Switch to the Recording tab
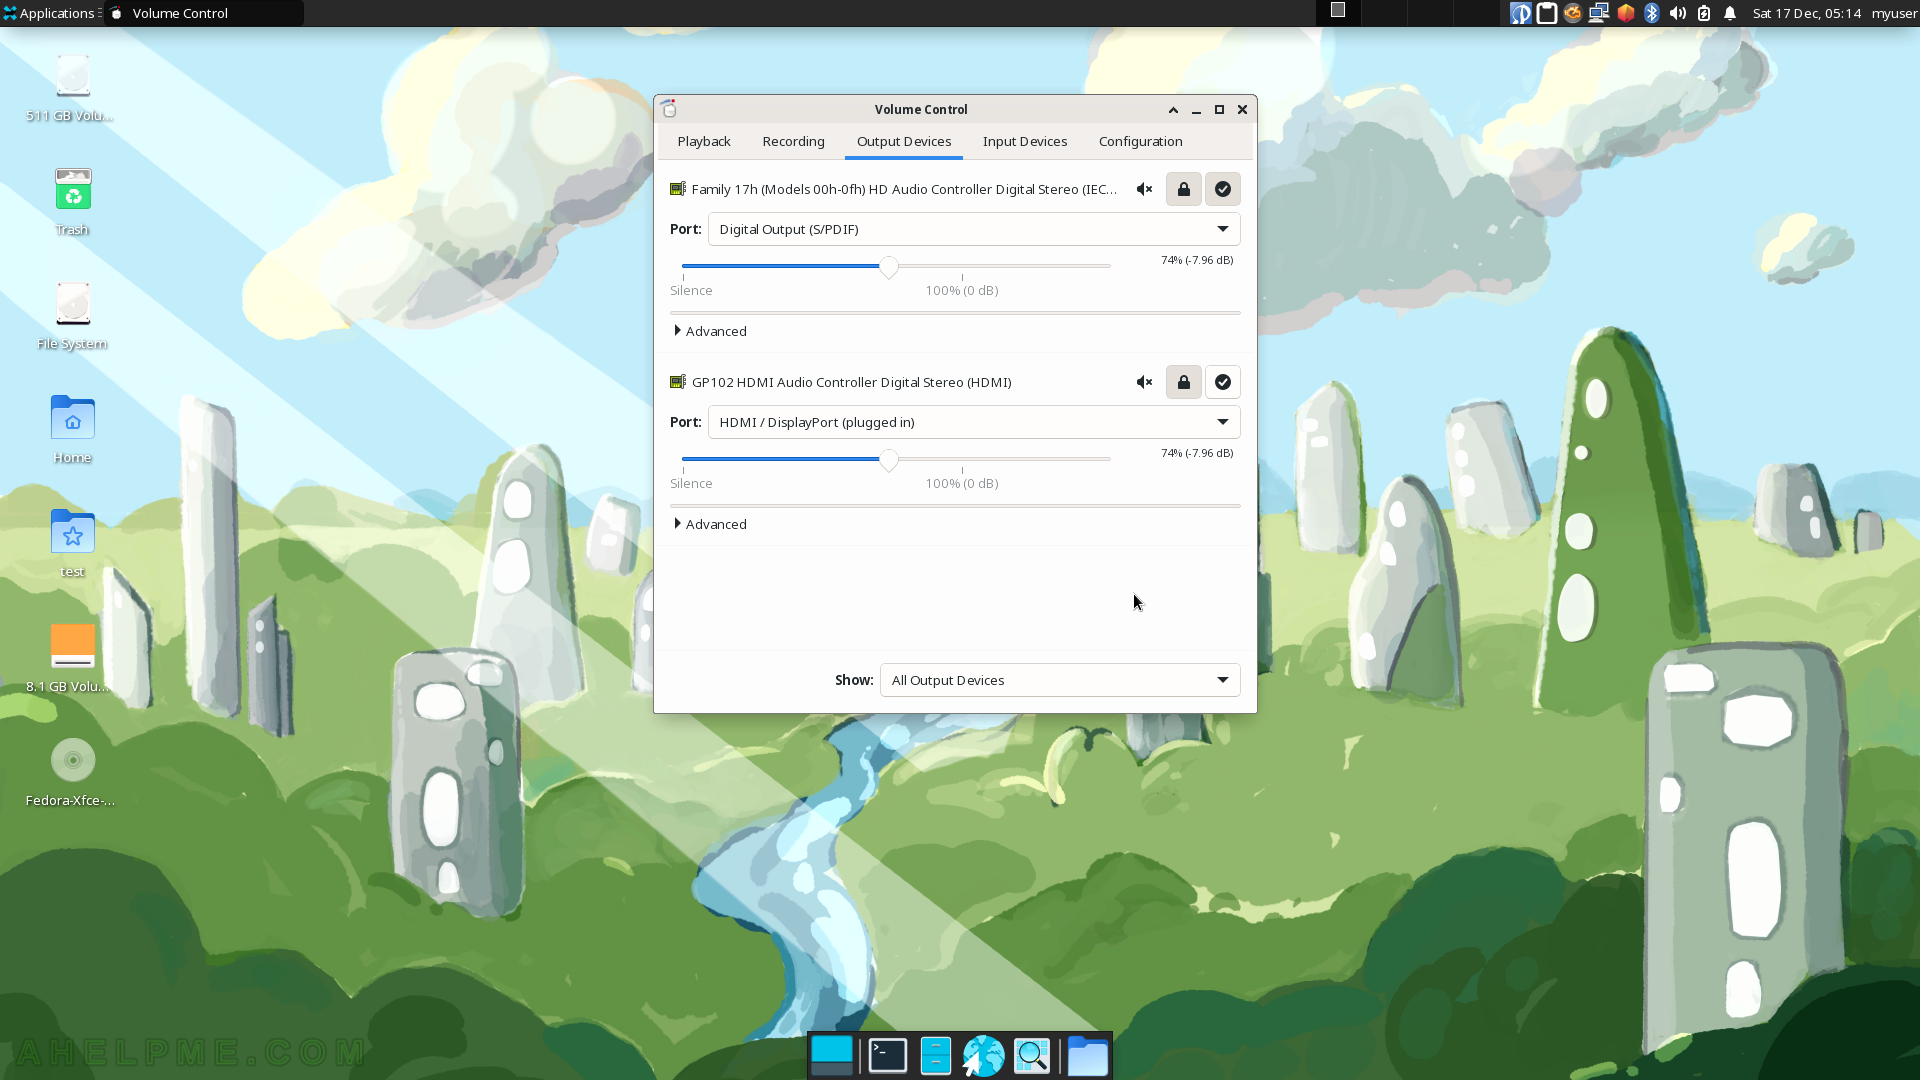1920x1080 pixels. pos(794,141)
